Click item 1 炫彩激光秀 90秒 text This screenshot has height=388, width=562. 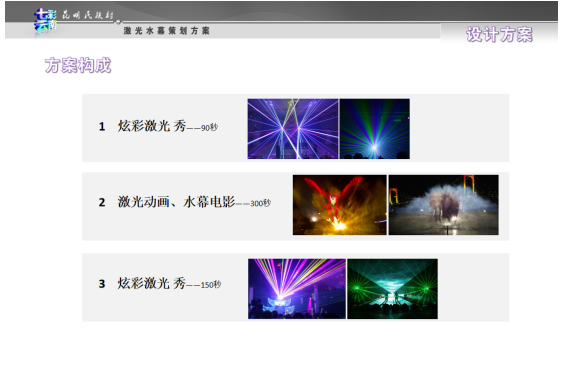(x=168, y=126)
